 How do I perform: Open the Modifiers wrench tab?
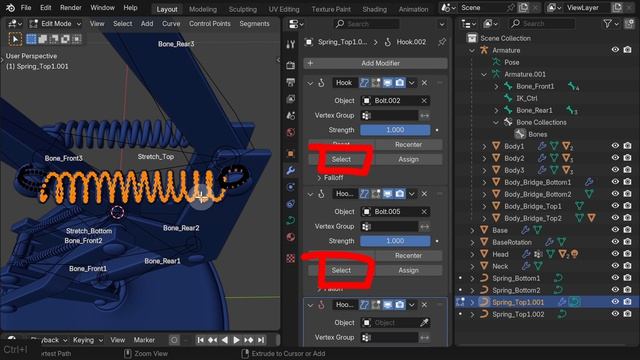pos(291,170)
